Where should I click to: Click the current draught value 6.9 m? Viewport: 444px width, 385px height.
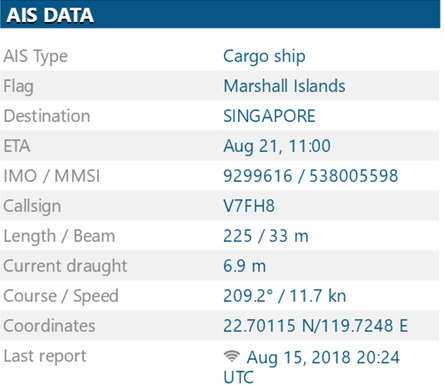[245, 266]
